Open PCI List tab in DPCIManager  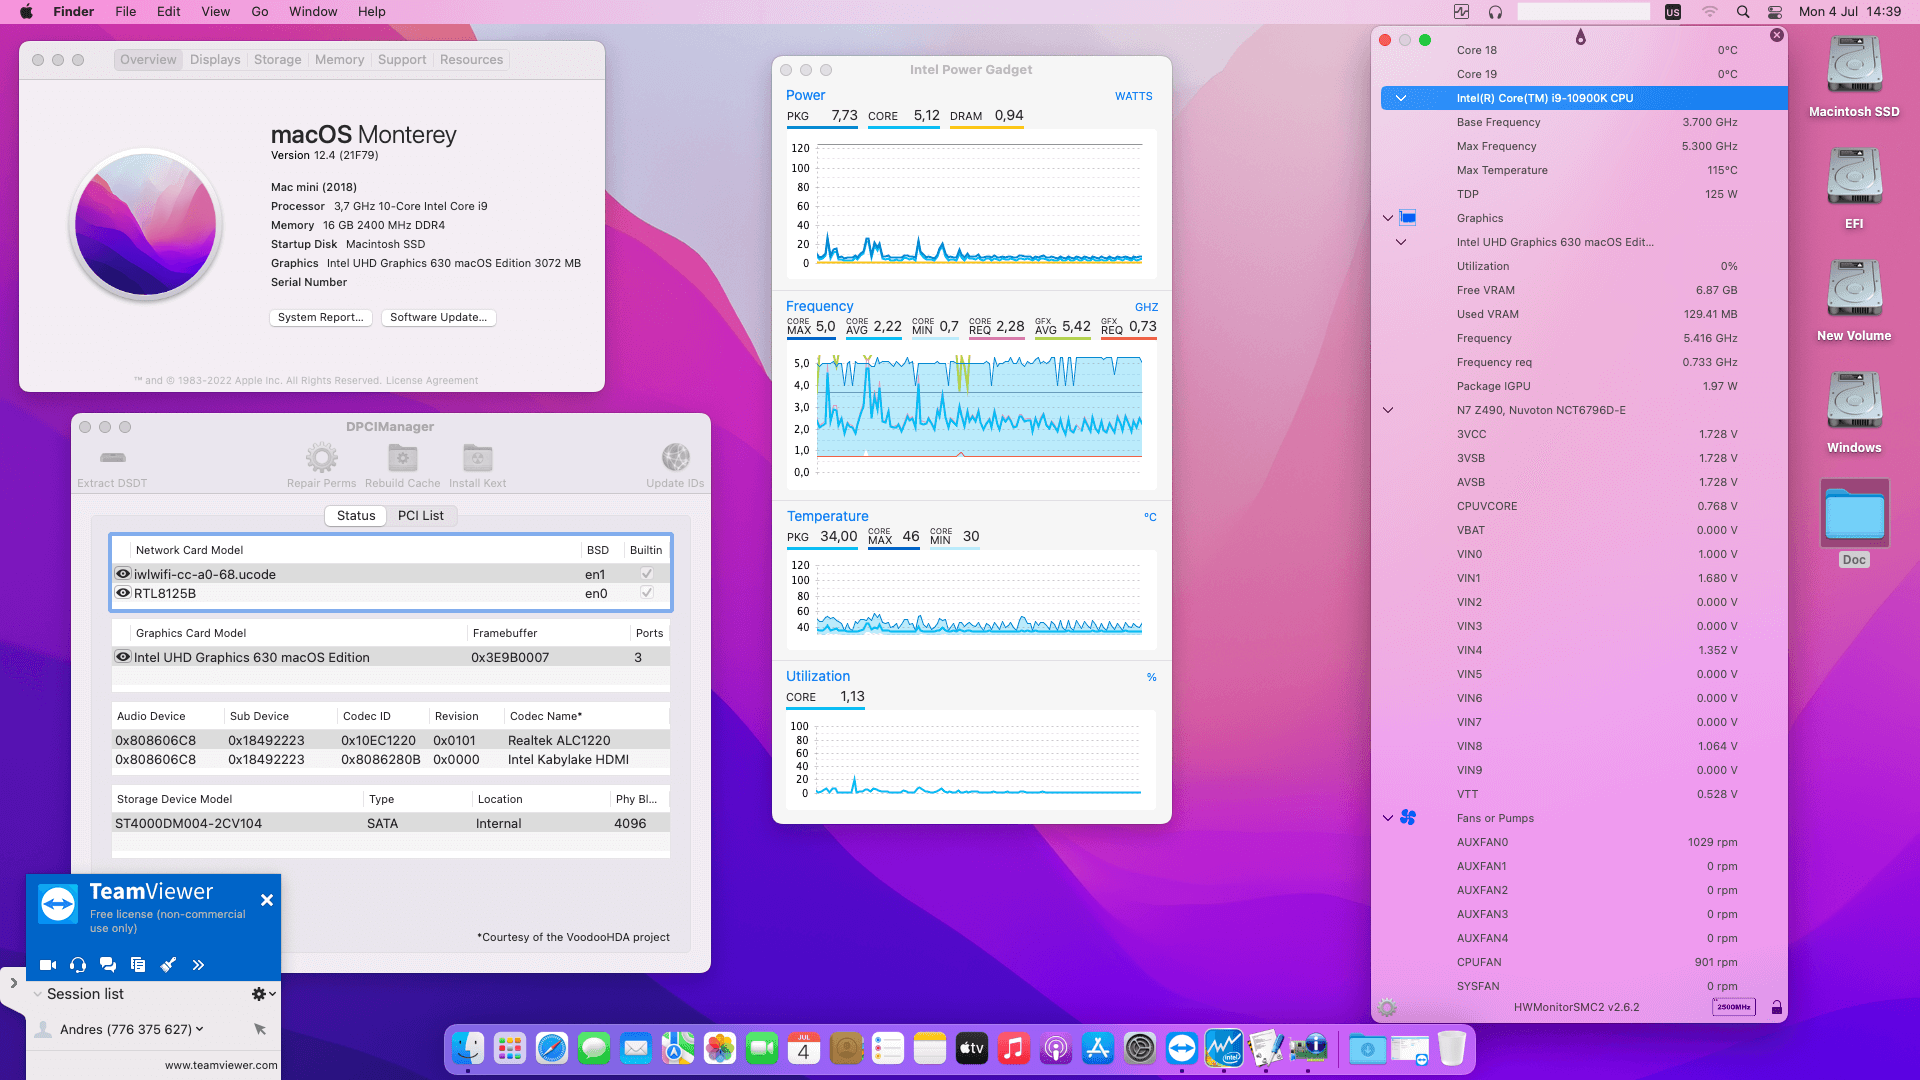click(x=420, y=516)
